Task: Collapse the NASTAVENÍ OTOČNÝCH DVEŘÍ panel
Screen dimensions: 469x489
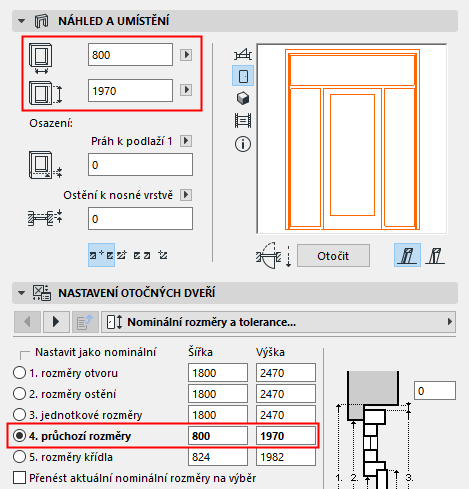Action: 22,293
